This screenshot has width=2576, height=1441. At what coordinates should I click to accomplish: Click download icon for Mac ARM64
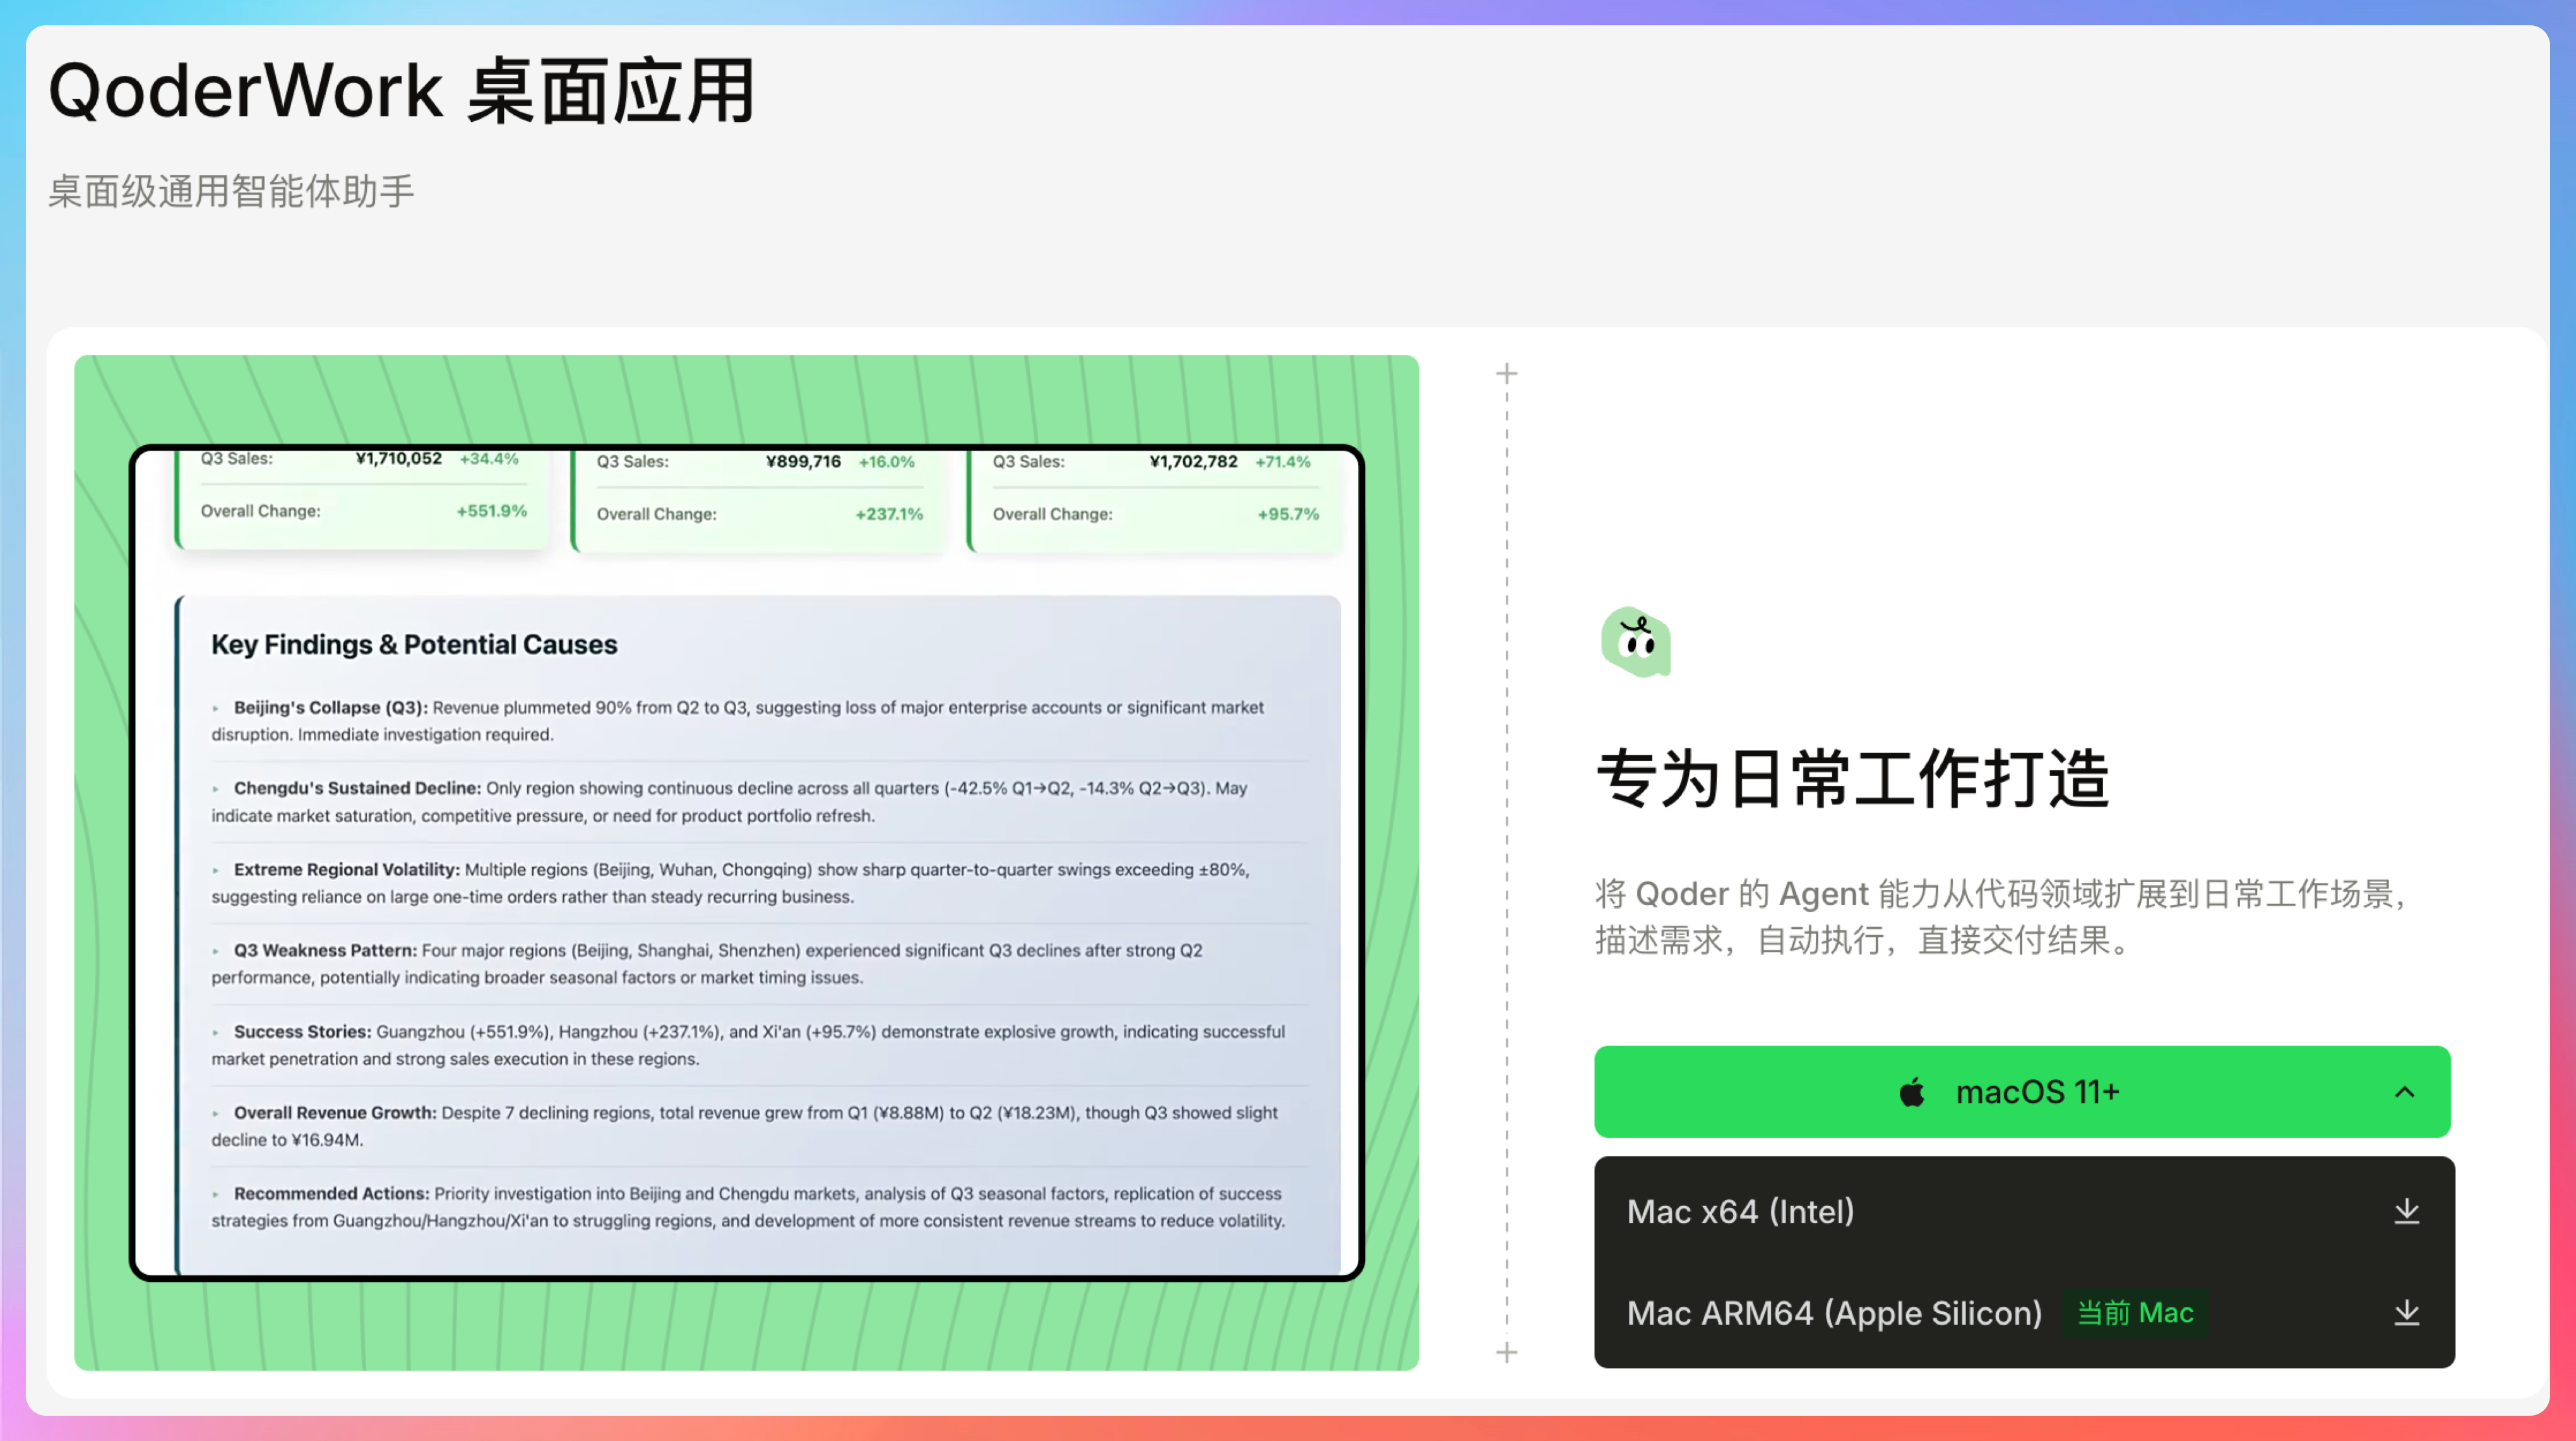pos(2406,1312)
